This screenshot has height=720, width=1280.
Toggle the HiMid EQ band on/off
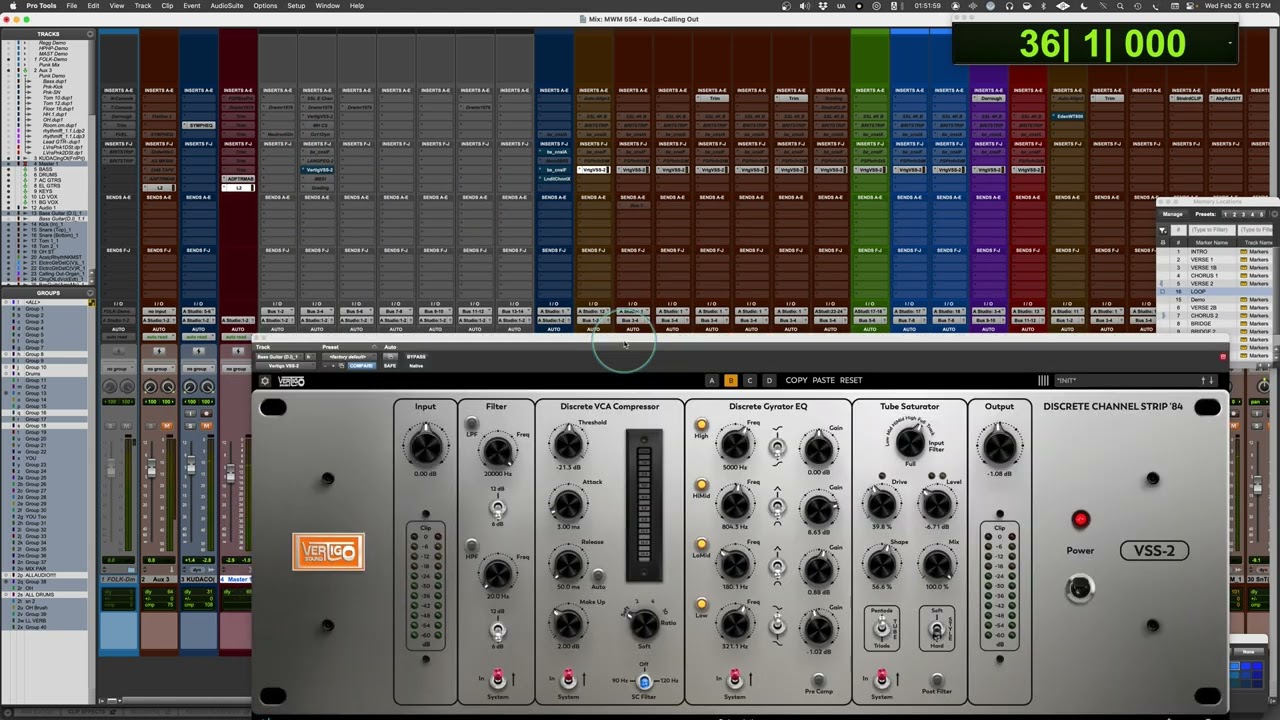click(x=701, y=485)
